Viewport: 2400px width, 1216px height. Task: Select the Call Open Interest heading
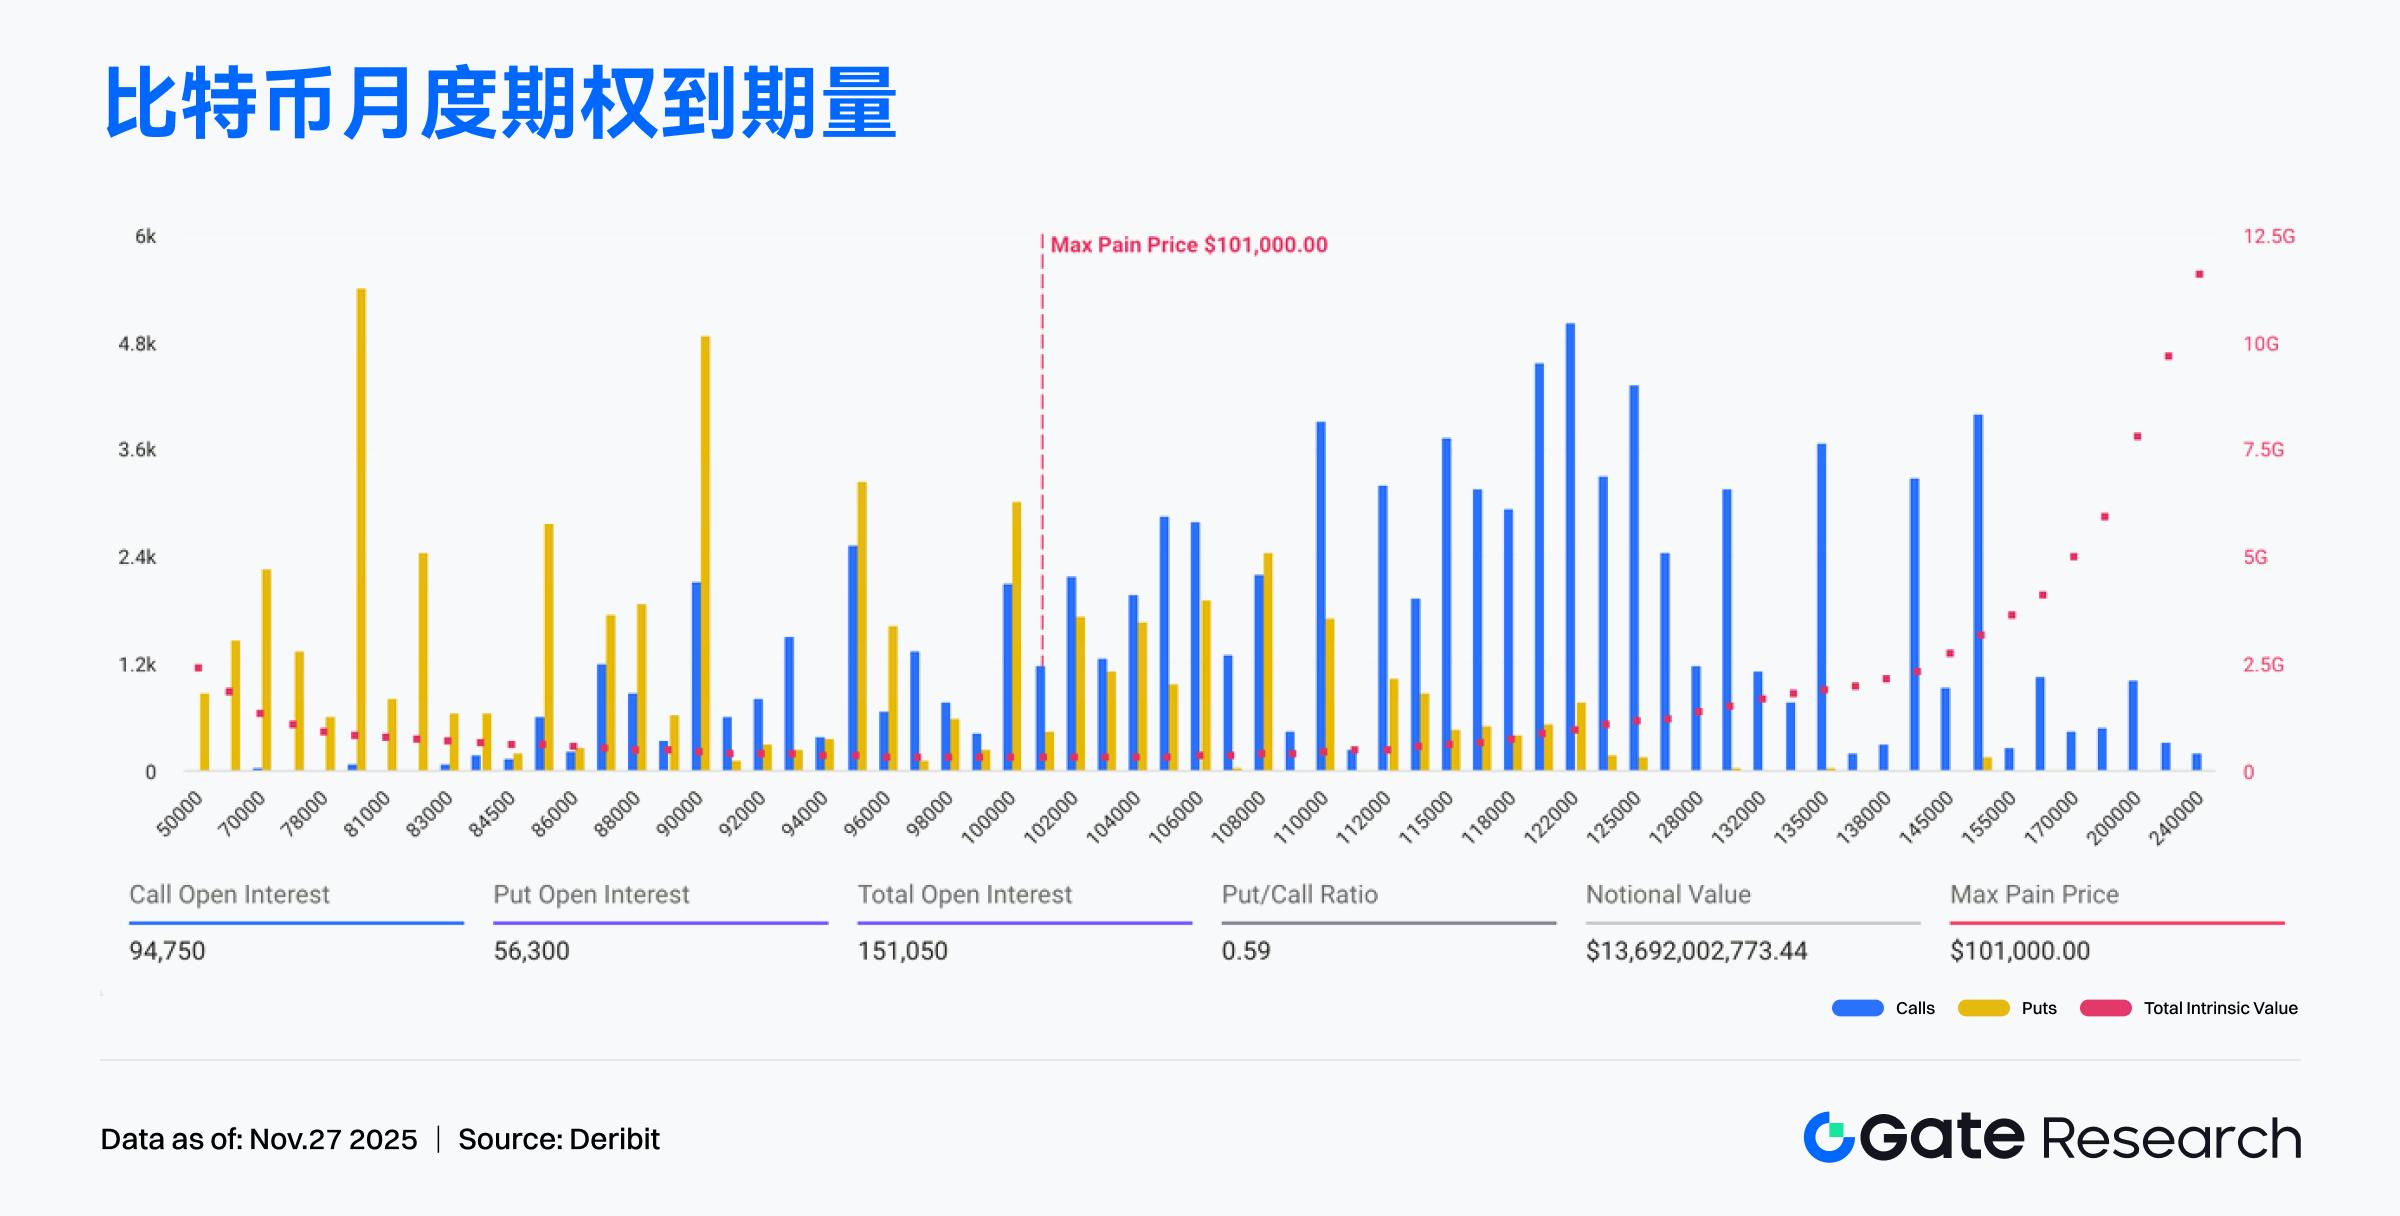[229, 894]
